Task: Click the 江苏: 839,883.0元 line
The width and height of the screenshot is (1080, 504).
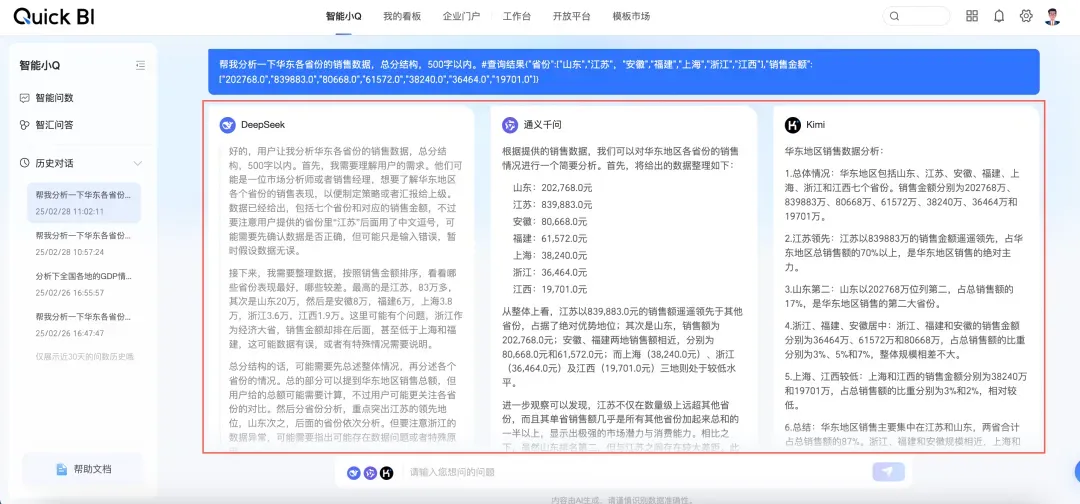Action: pos(552,204)
